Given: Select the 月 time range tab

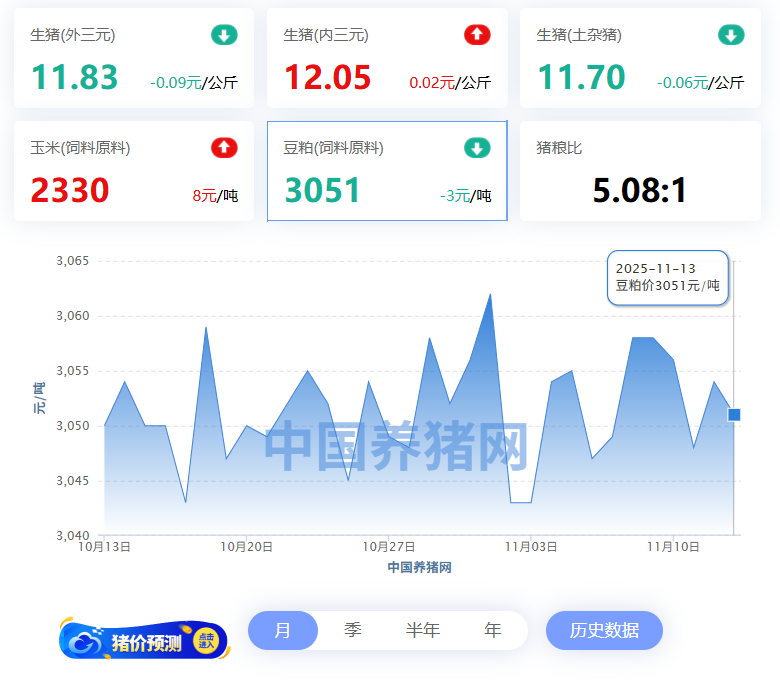Looking at the screenshot, I should coord(283,631).
